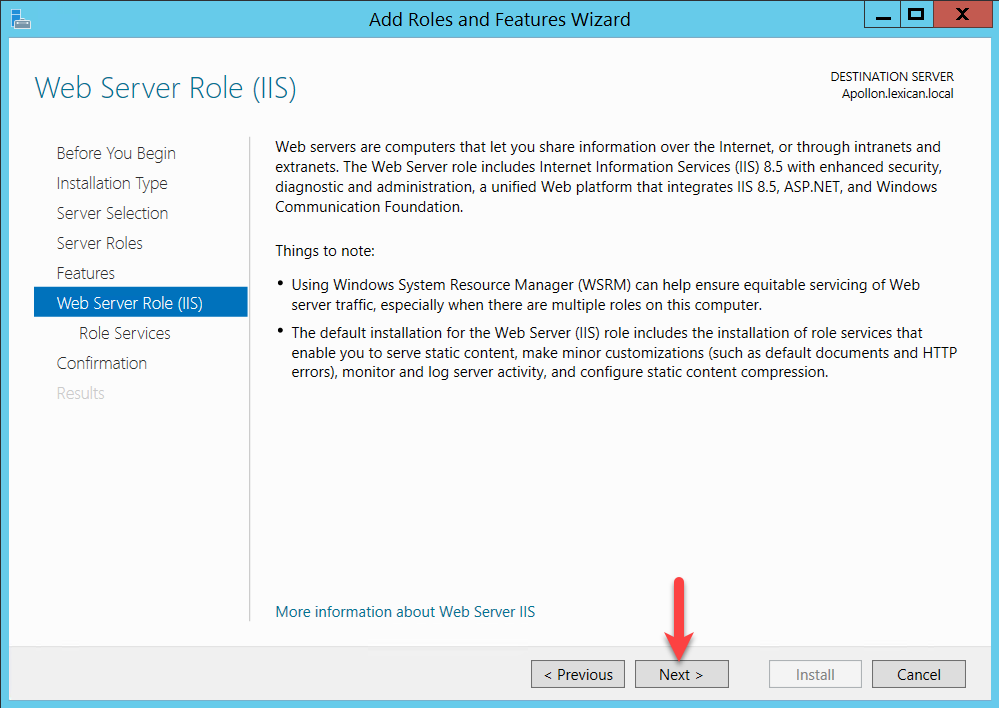Open the Features step
Screen dimensions: 999x708
pos(85,273)
